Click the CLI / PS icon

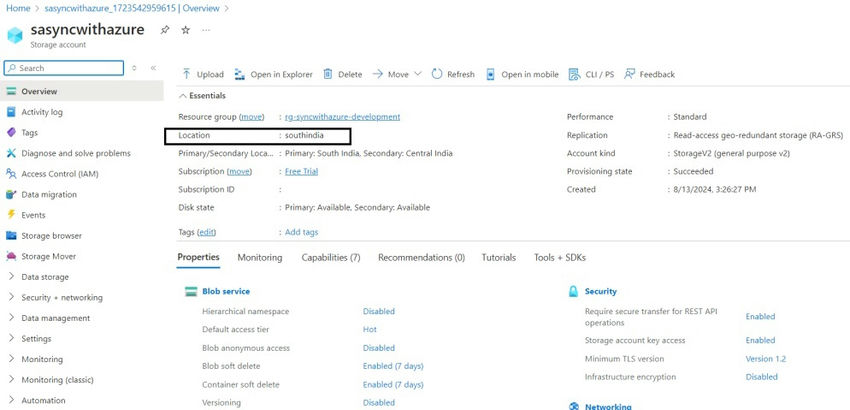pos(574,74)
